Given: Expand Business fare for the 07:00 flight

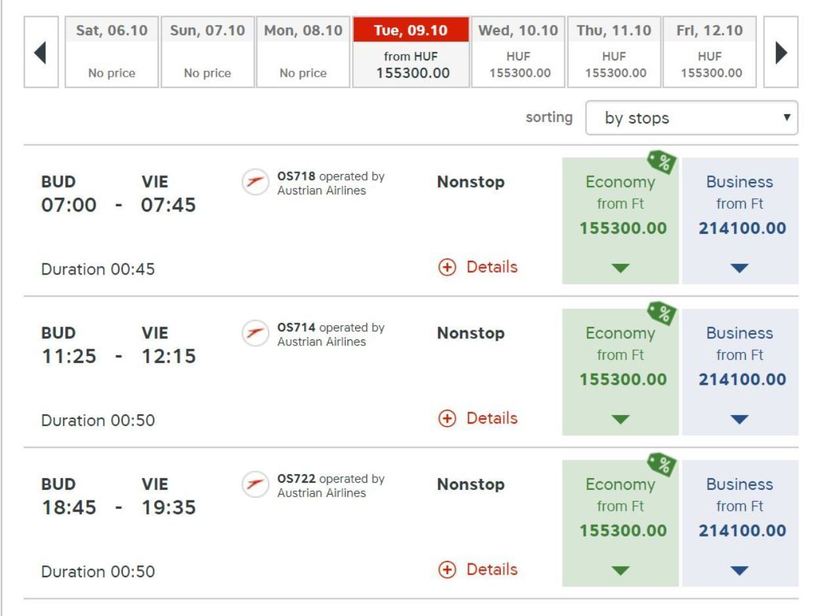Looking at the screenshot, I should [x=739, y=268].
